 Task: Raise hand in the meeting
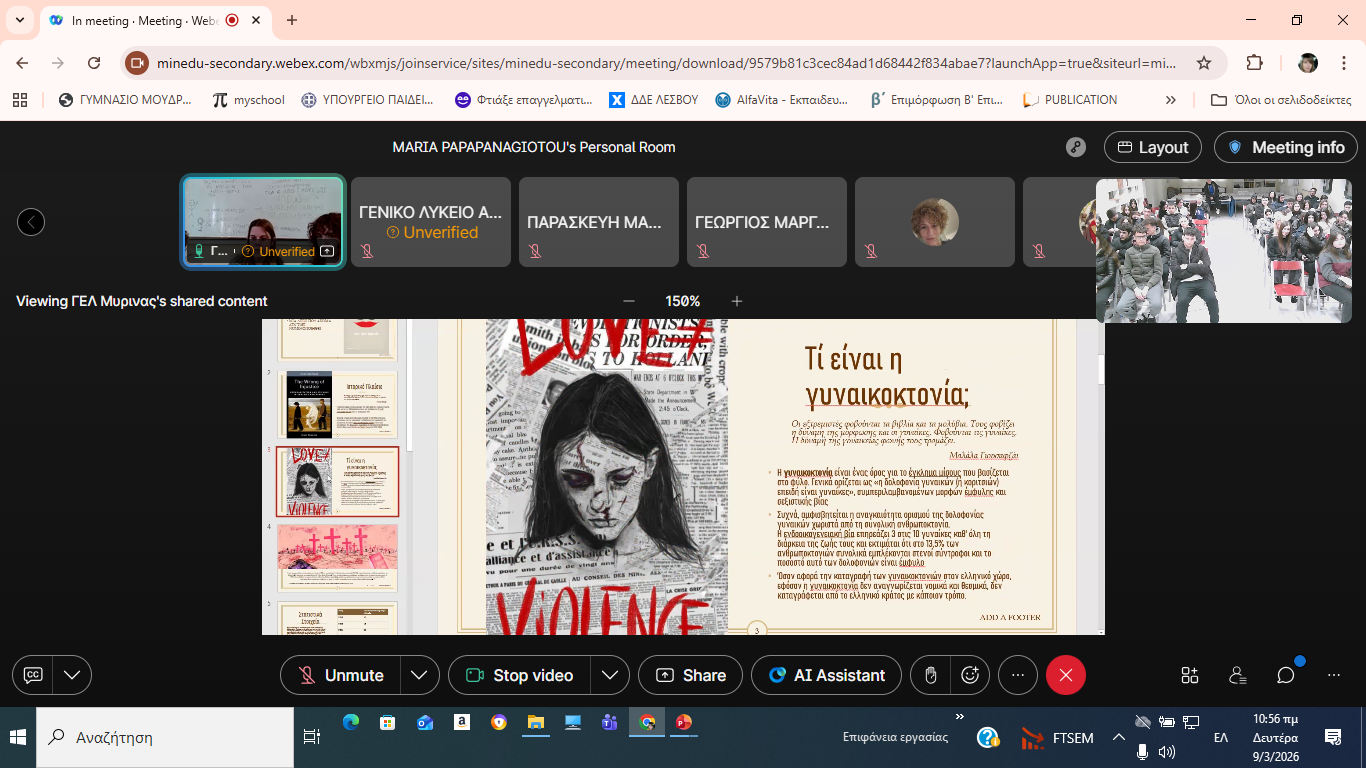coord(931,675)
